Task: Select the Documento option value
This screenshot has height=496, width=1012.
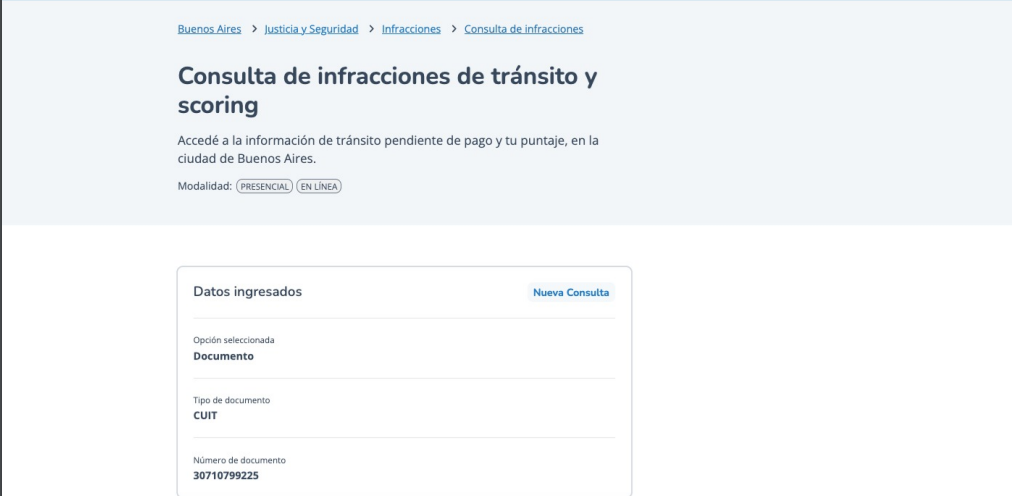Action: click(x=223, y=355)
